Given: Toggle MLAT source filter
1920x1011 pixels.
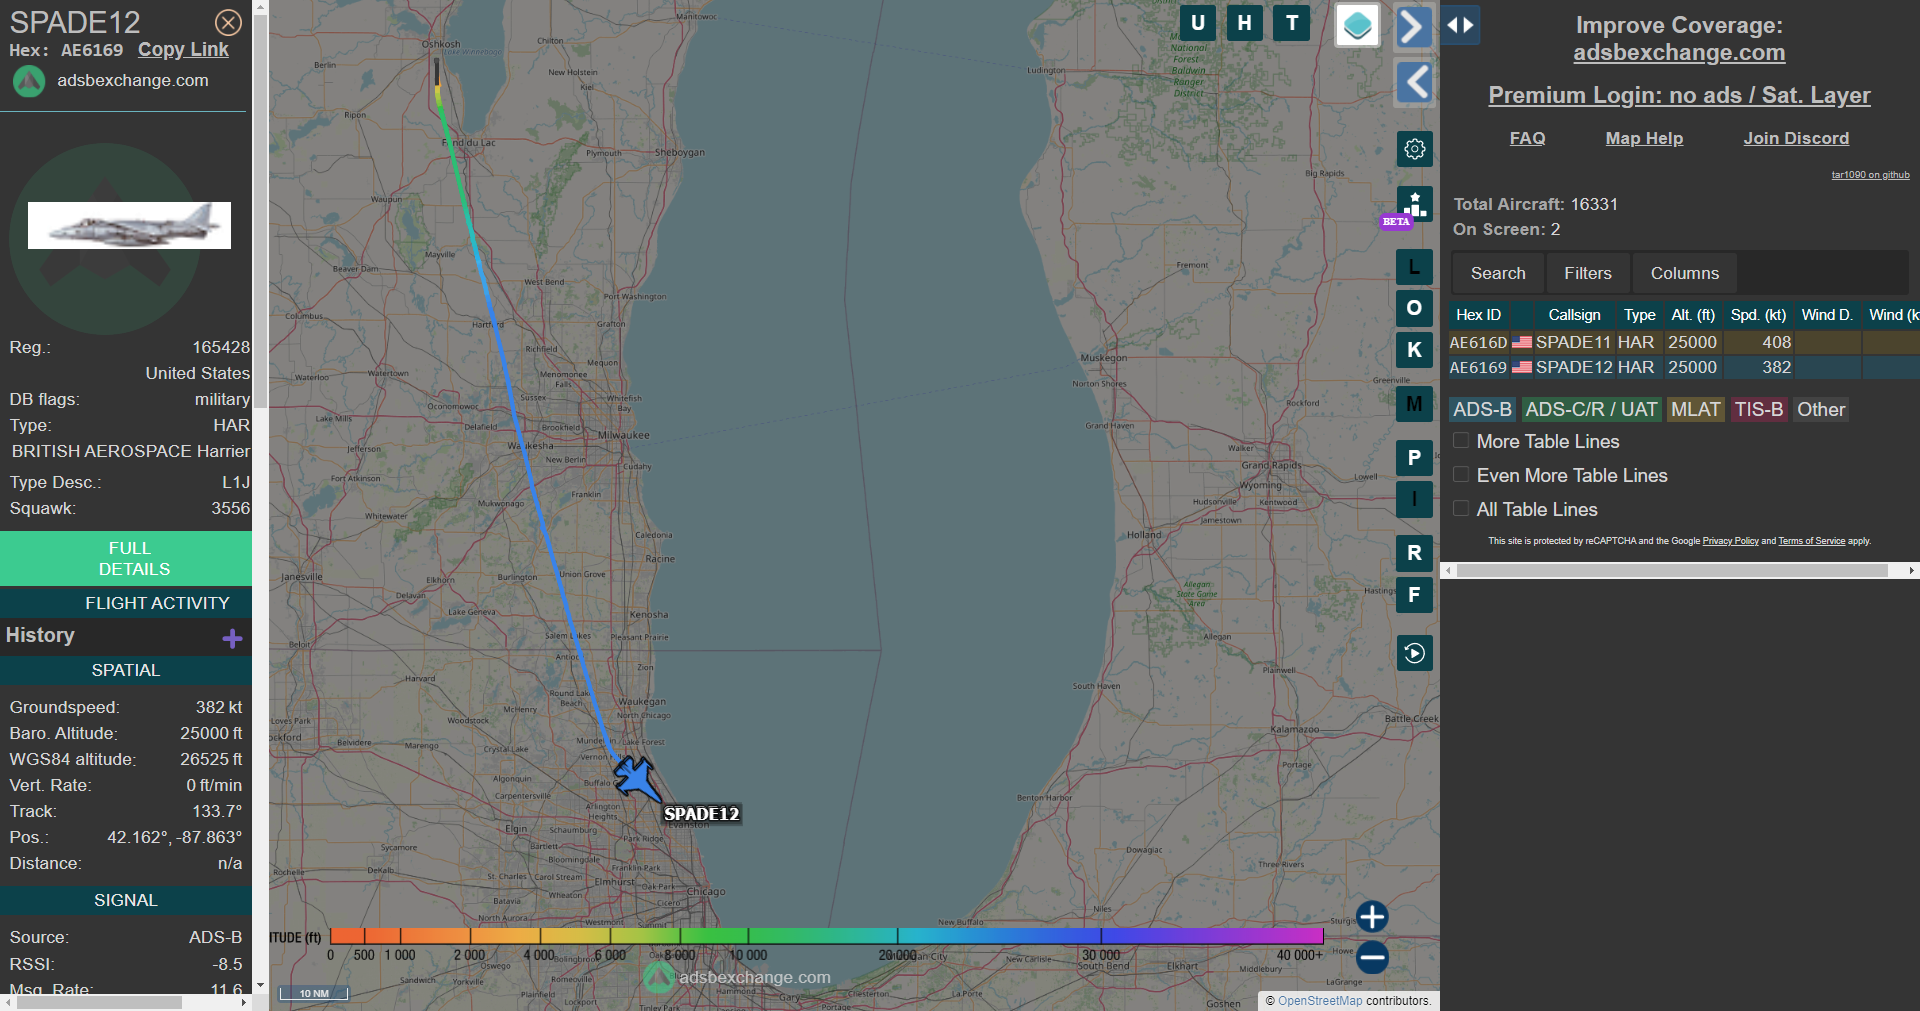Looking at the screenshot, I should pos(1696,409).
